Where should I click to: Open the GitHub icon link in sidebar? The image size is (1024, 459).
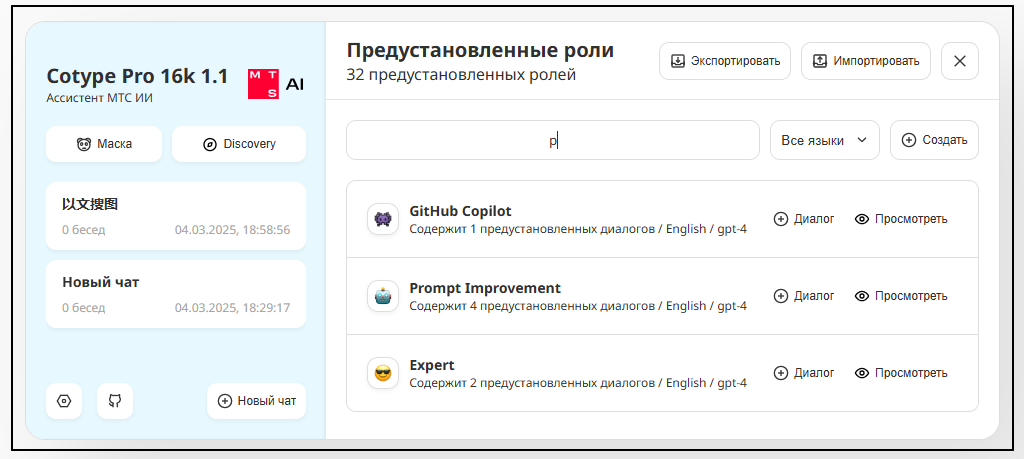pos(115,401)
